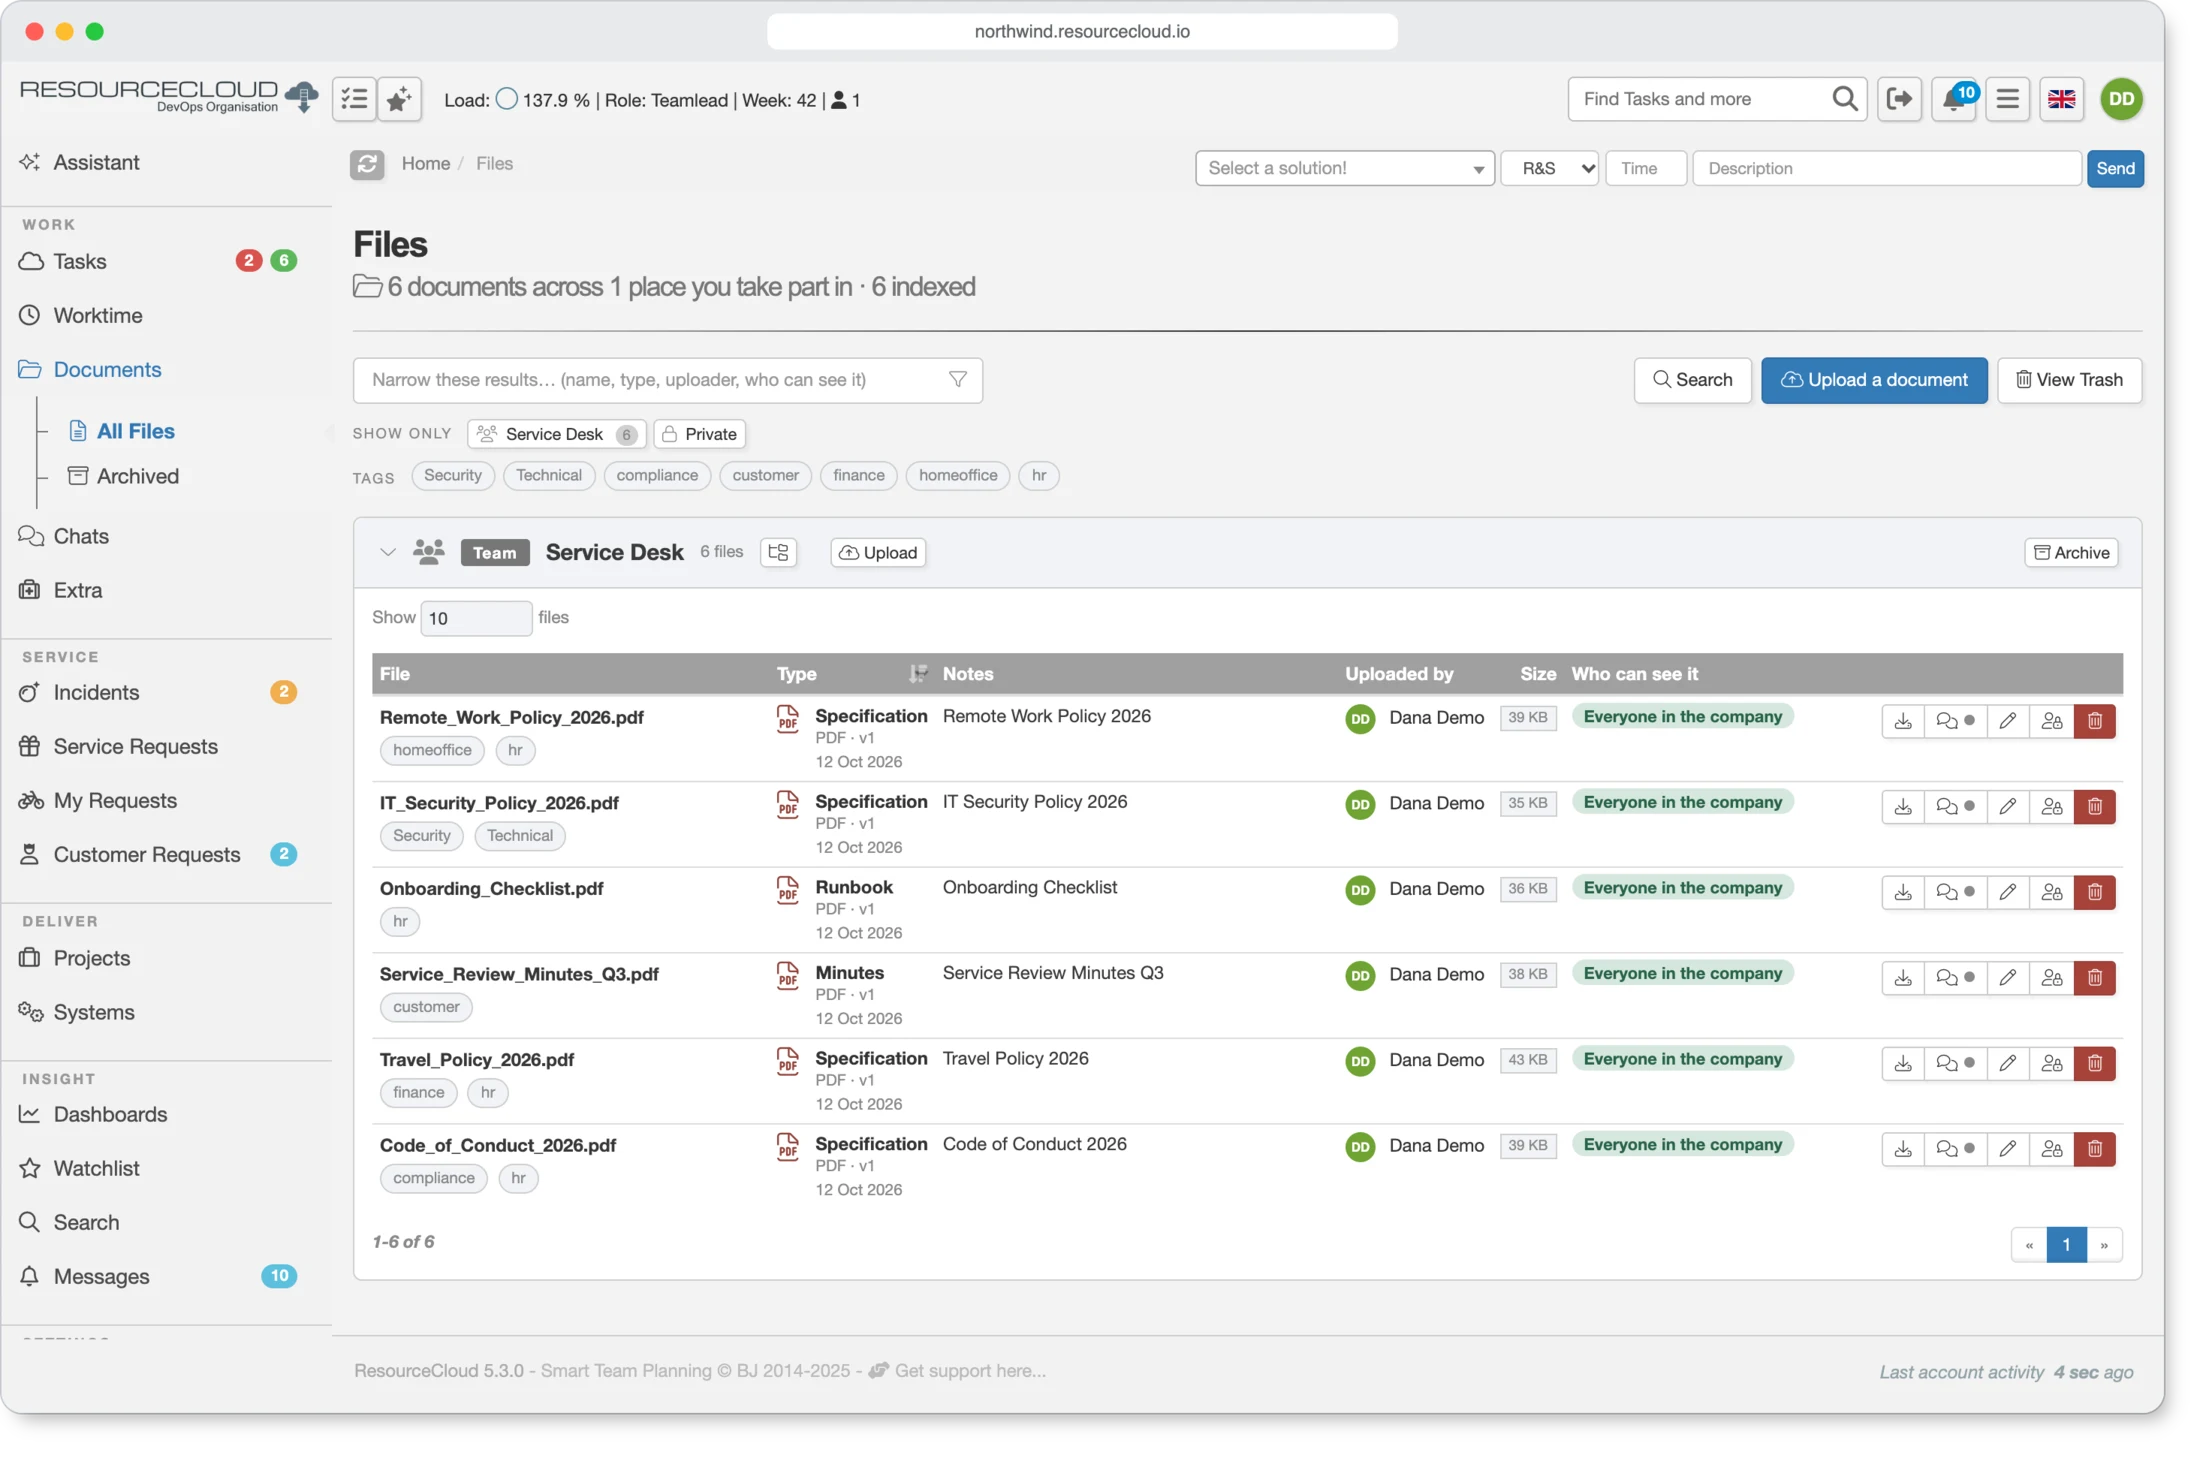Download Code_of_Conduct_2026.pdf

(x=1903, y=1149)
